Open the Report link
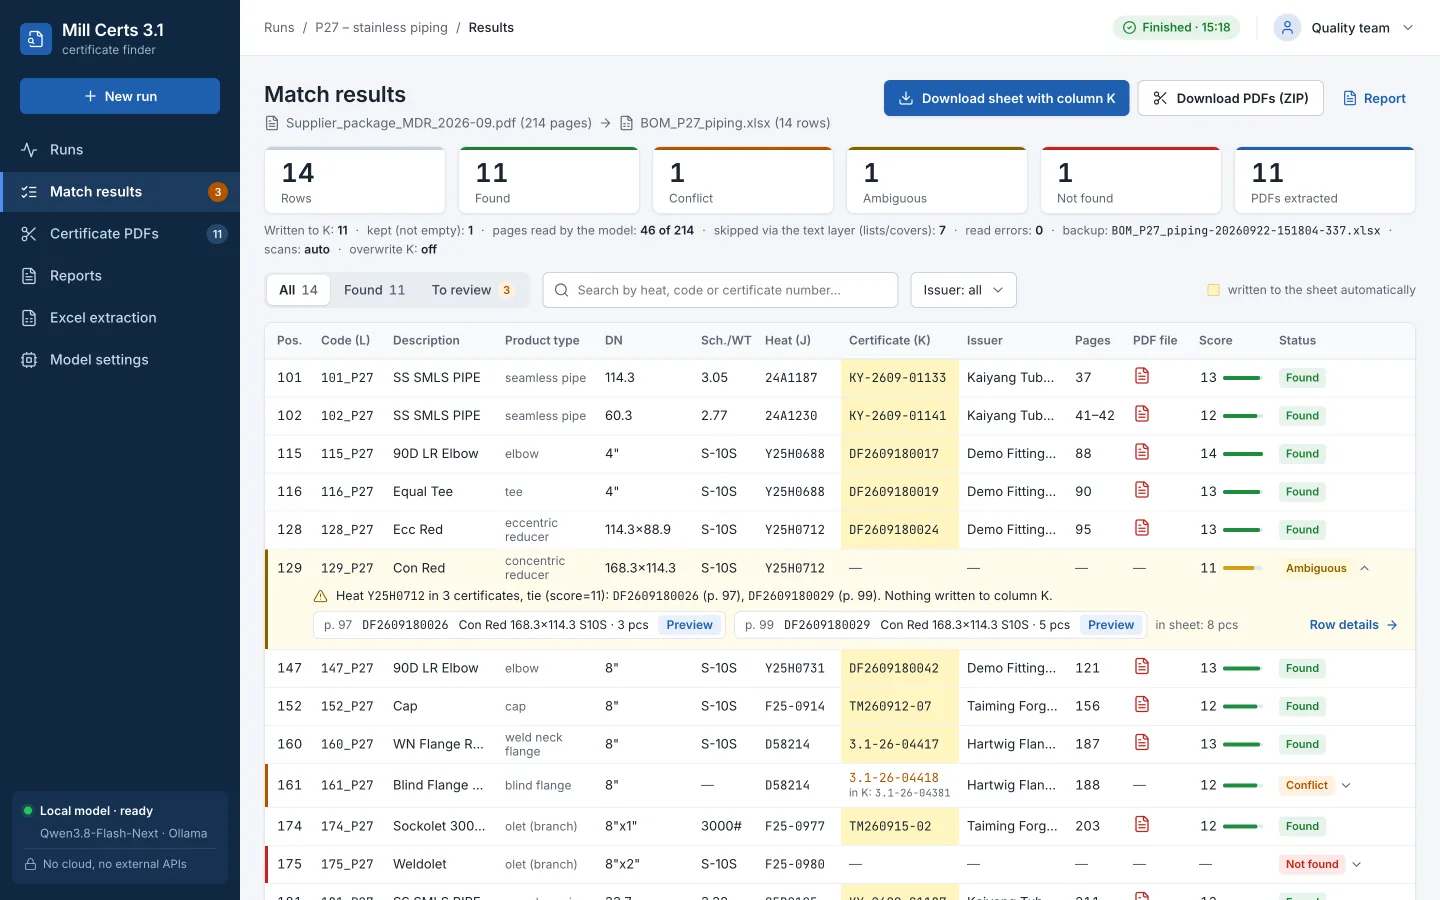Viewport: 1440px width, 900px height. pyautogui.click(x=1374, y=98)
